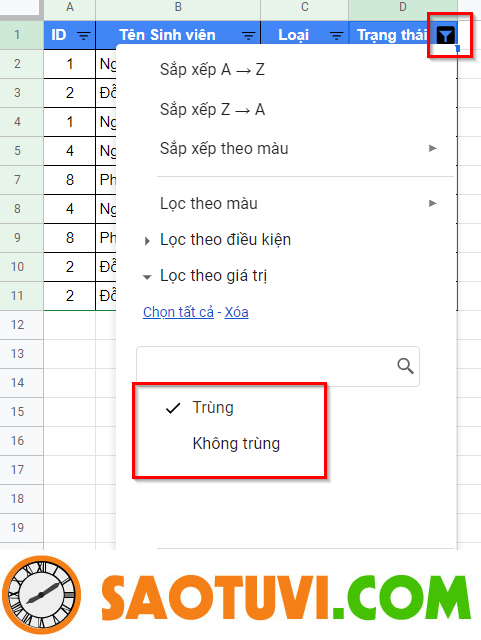Open the Tên Sinh viên filter icon

pos(248,36)
